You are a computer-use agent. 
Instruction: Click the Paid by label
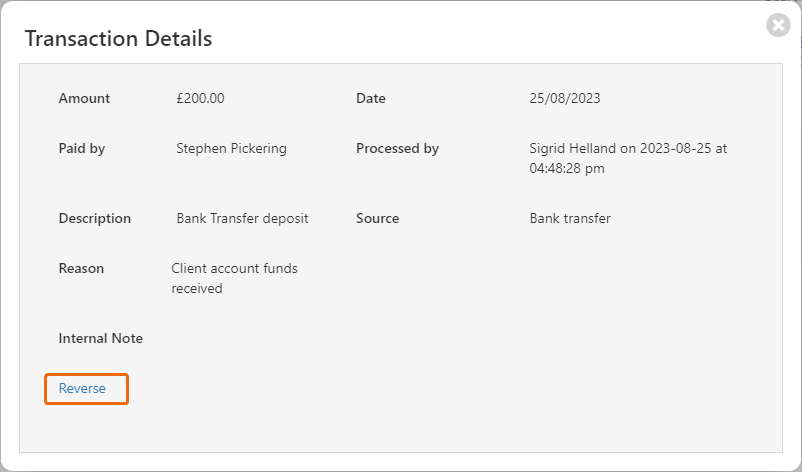click(82, 149)
